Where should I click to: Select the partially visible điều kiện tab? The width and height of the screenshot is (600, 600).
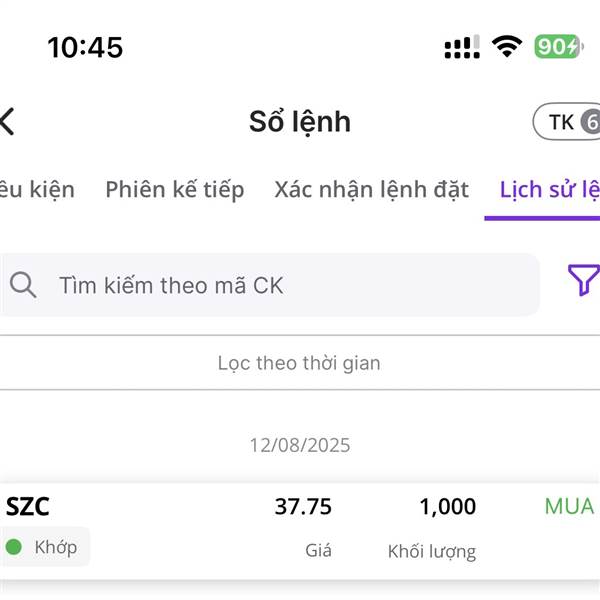(37, 189)
